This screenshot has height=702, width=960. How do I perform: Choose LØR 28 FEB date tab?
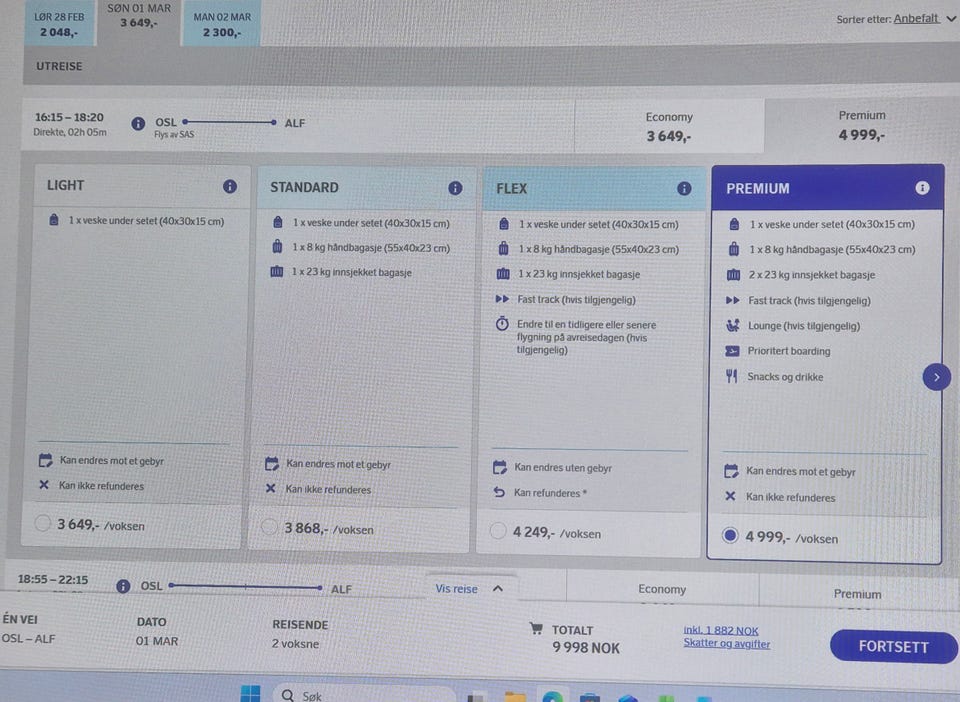59,25
